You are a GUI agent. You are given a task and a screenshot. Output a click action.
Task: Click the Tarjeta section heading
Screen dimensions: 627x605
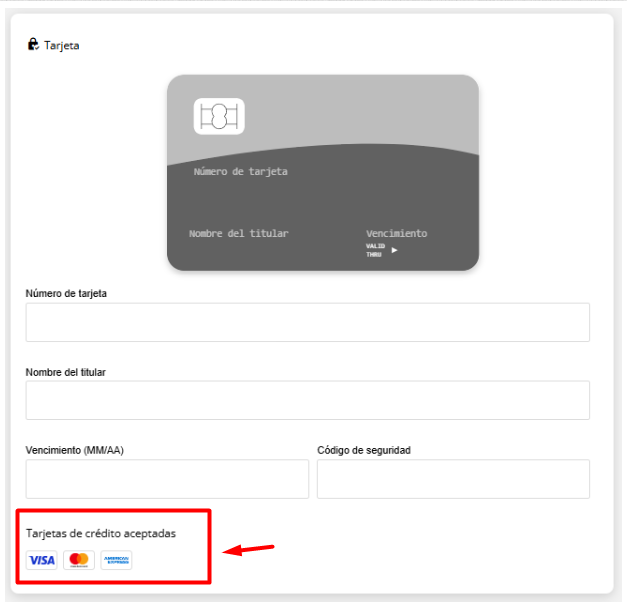tap(61, 46)
